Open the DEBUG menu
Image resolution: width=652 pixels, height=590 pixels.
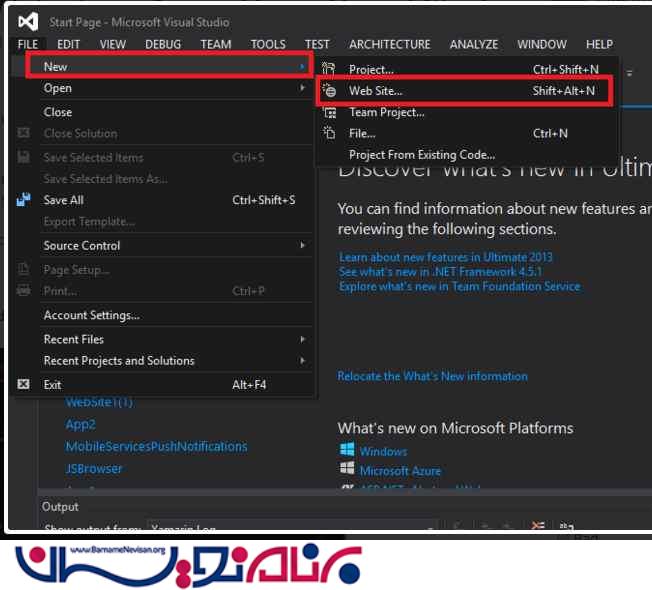[163, 44]
